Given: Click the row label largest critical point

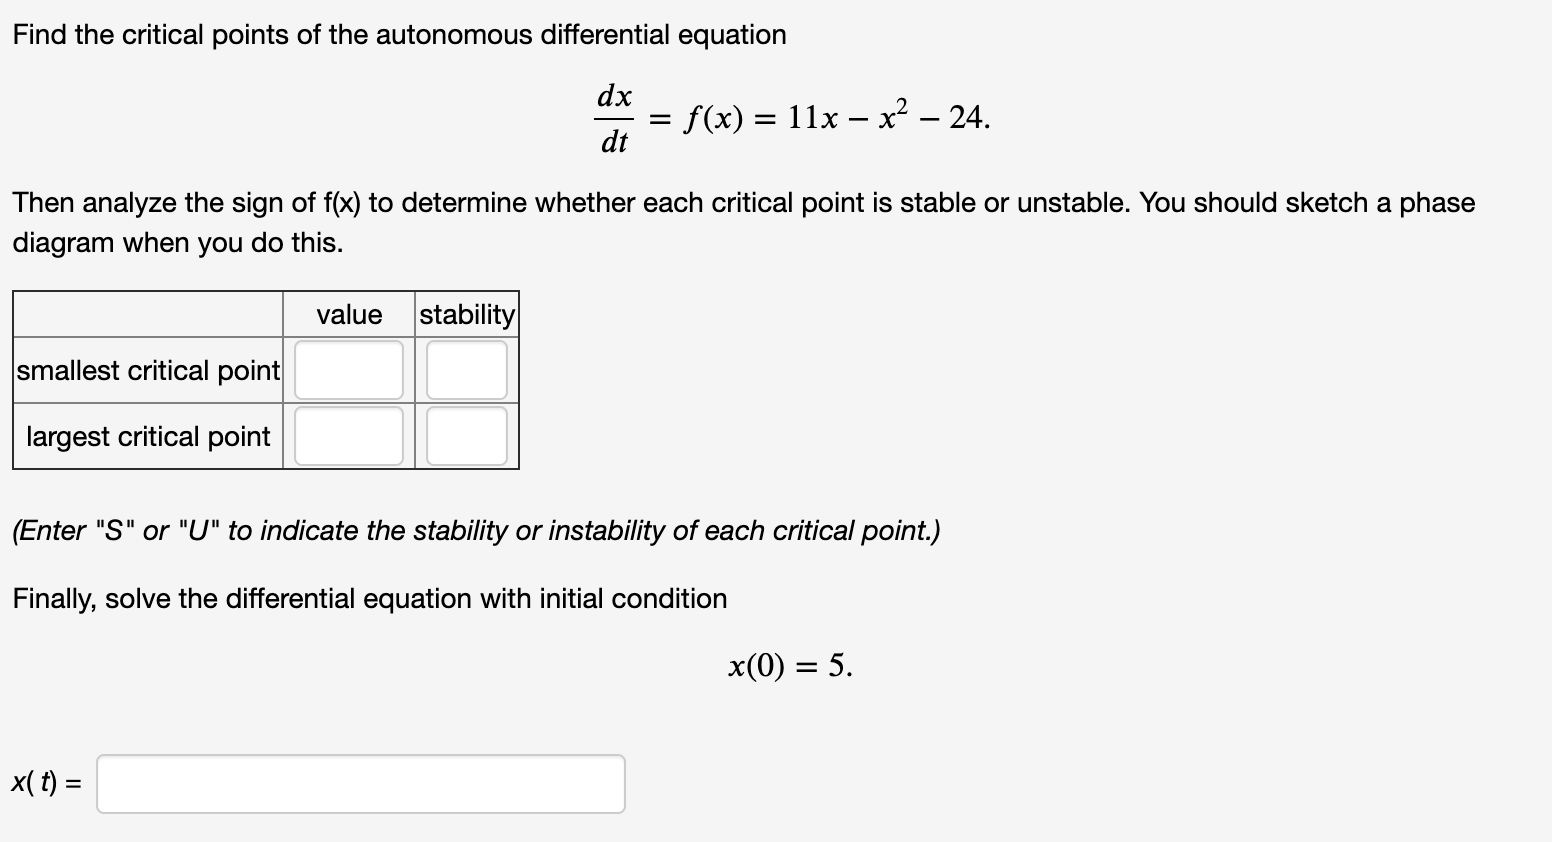Looking at the screenshot, I should [146, 435].
